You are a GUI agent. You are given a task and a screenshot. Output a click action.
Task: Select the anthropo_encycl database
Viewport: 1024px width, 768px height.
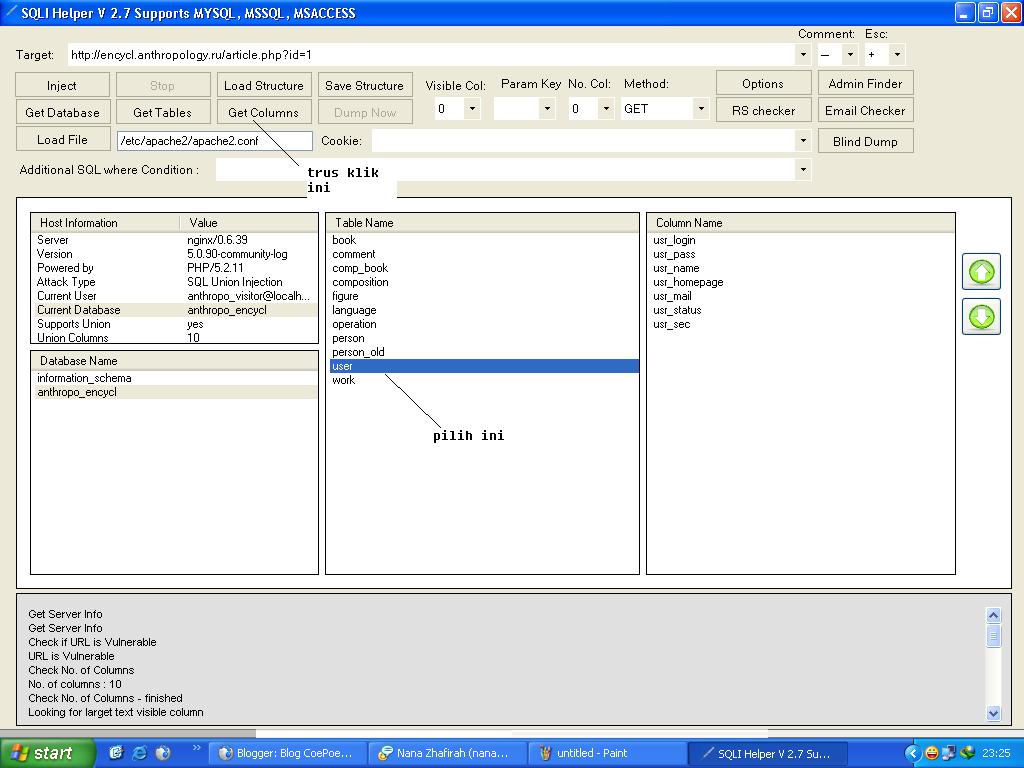click(174, 392)
